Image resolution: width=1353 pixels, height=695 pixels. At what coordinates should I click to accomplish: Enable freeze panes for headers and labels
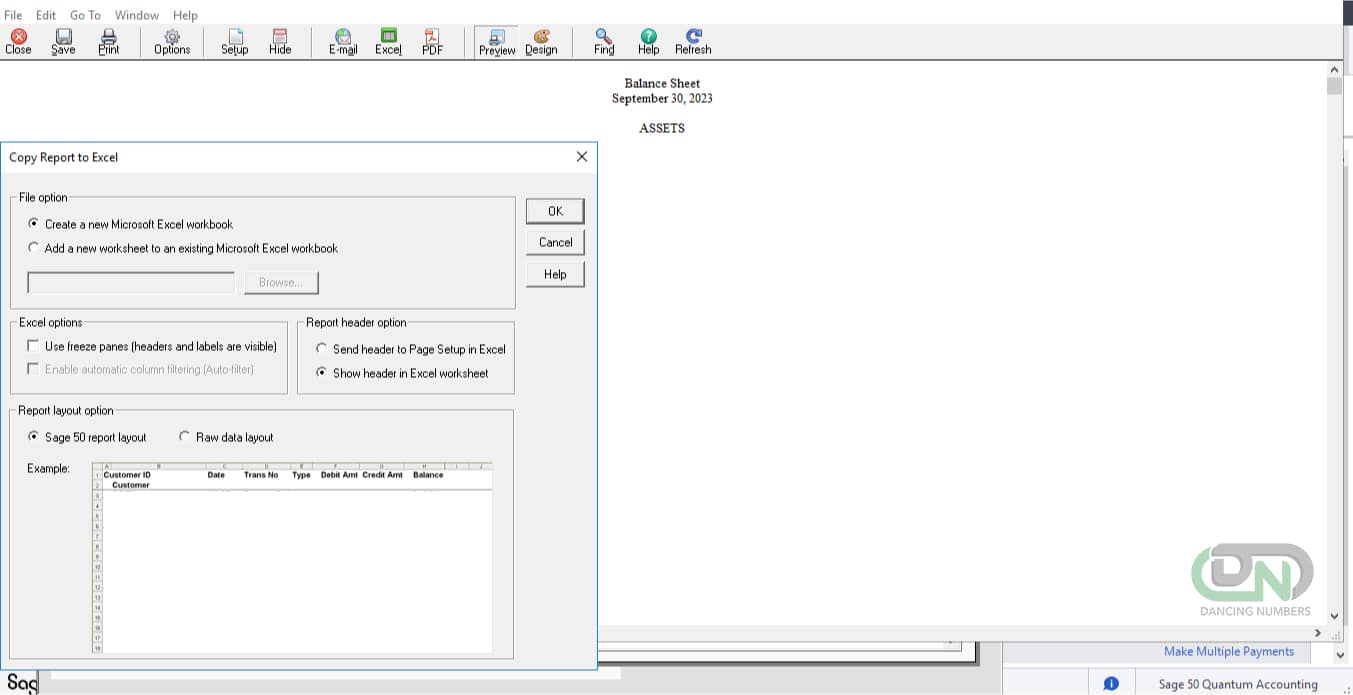click(x=33, y=345)
